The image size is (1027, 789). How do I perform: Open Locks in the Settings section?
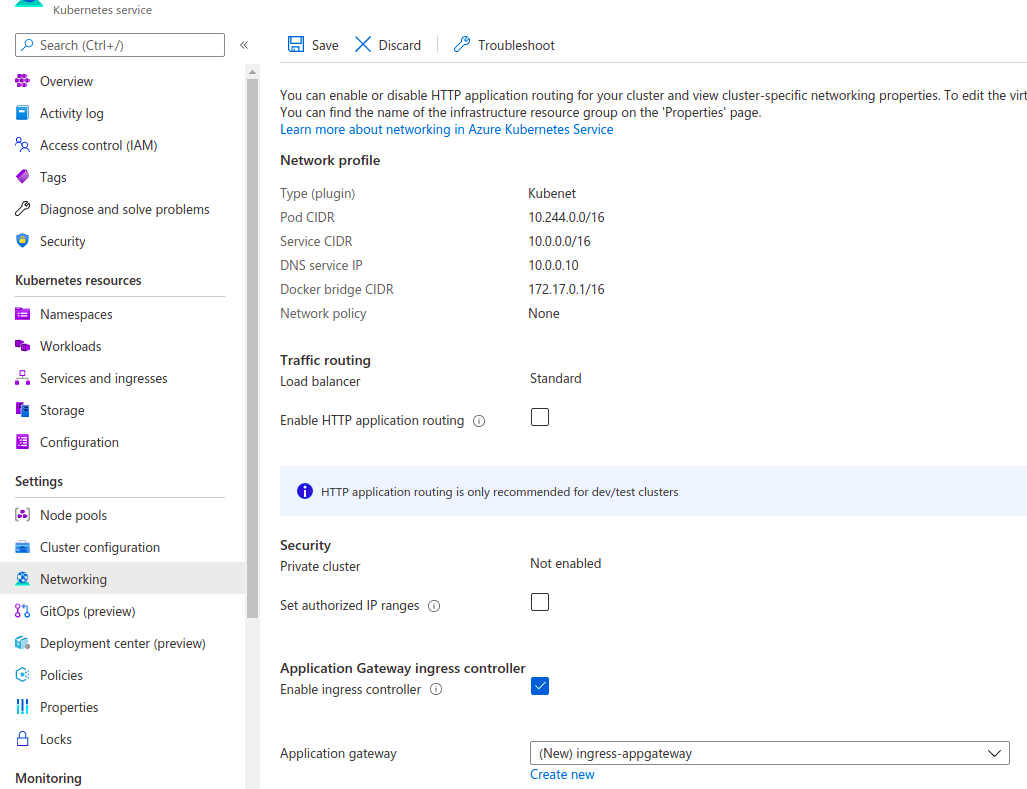pyautogui.click(x=56, y=740)
